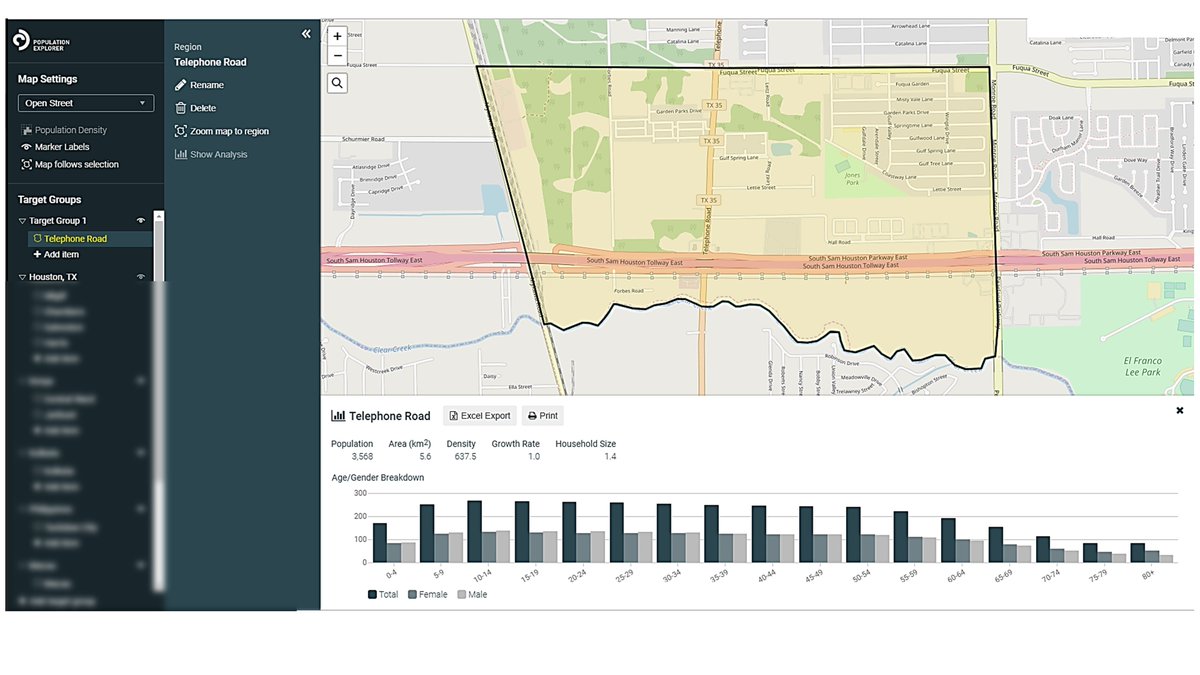The width and height of the screenshot is (1200, 675).
Task: Click the Total bar for ages 10-14
Action: coord(475,531)
